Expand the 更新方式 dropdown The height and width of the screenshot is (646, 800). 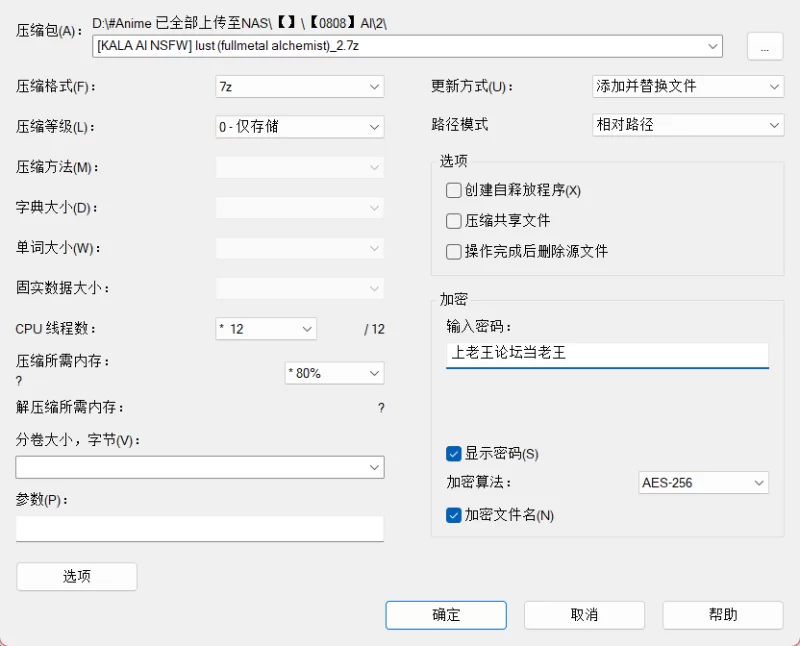point(687,87)
